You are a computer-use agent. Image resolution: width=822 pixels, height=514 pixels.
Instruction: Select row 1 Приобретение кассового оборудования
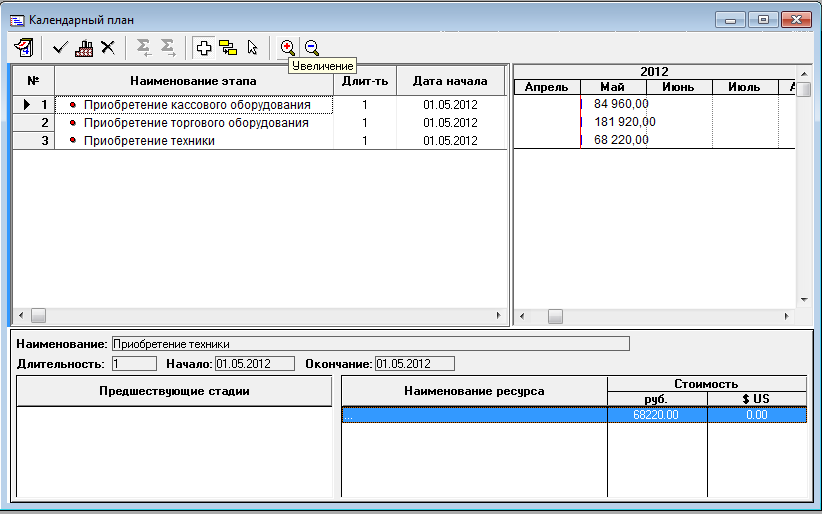click(x=194, y=105)
